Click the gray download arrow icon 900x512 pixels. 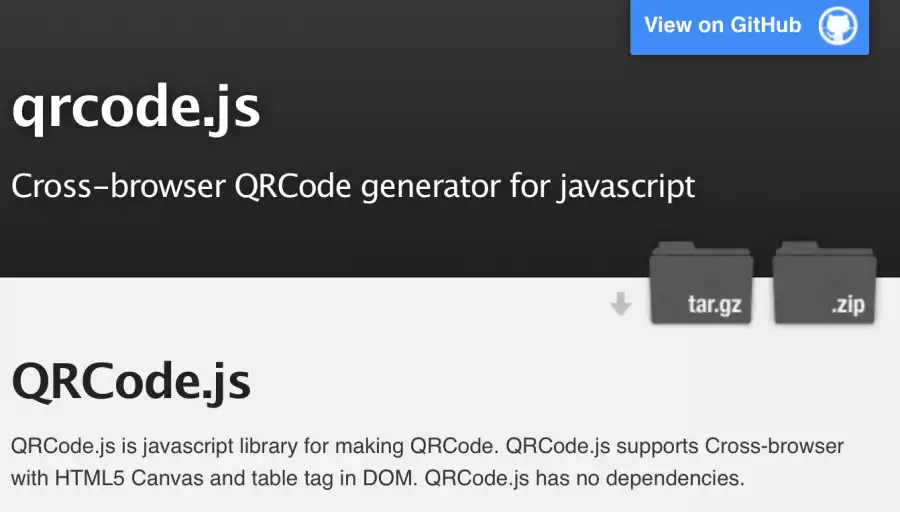[x=620, y=304]
